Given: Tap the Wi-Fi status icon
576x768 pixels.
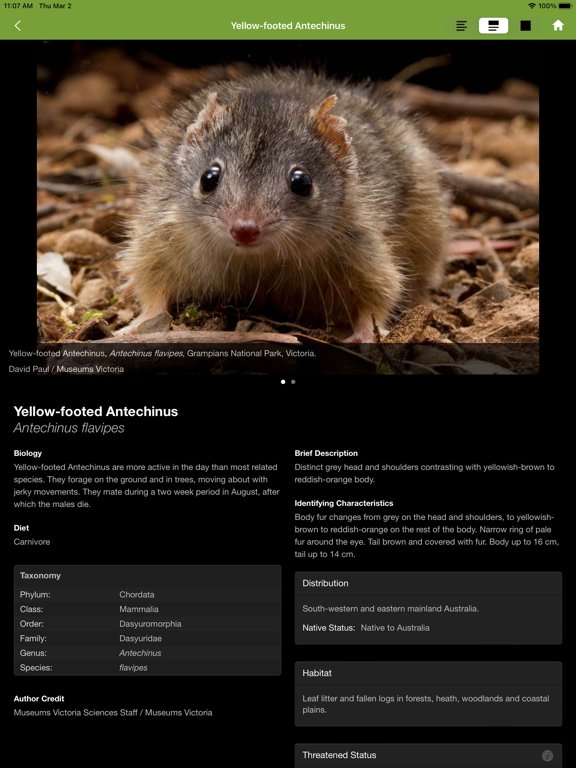Looking at the screenshot, I should pyautogui.click(x=531, y=5).
